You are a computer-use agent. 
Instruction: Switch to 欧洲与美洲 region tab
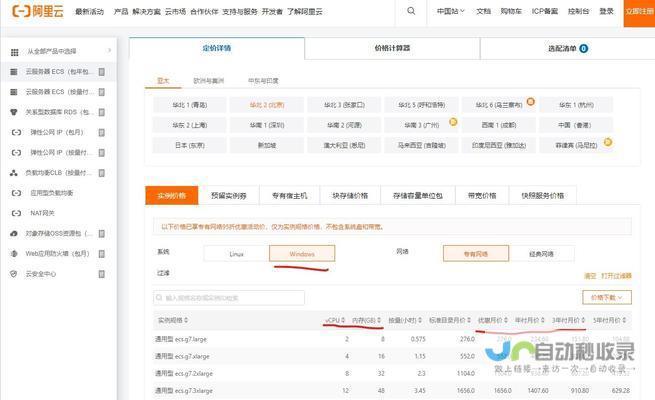pyautogui.click(x=208, y=81)
